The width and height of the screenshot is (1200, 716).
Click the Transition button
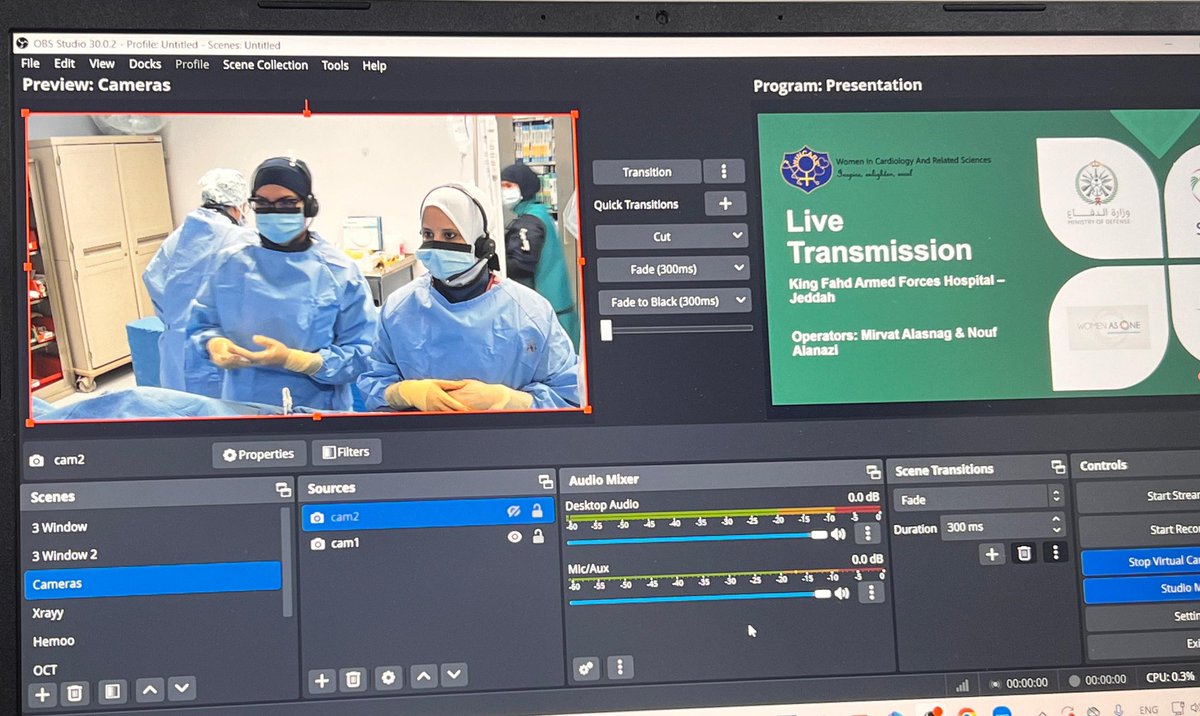[x=647, y=171]
